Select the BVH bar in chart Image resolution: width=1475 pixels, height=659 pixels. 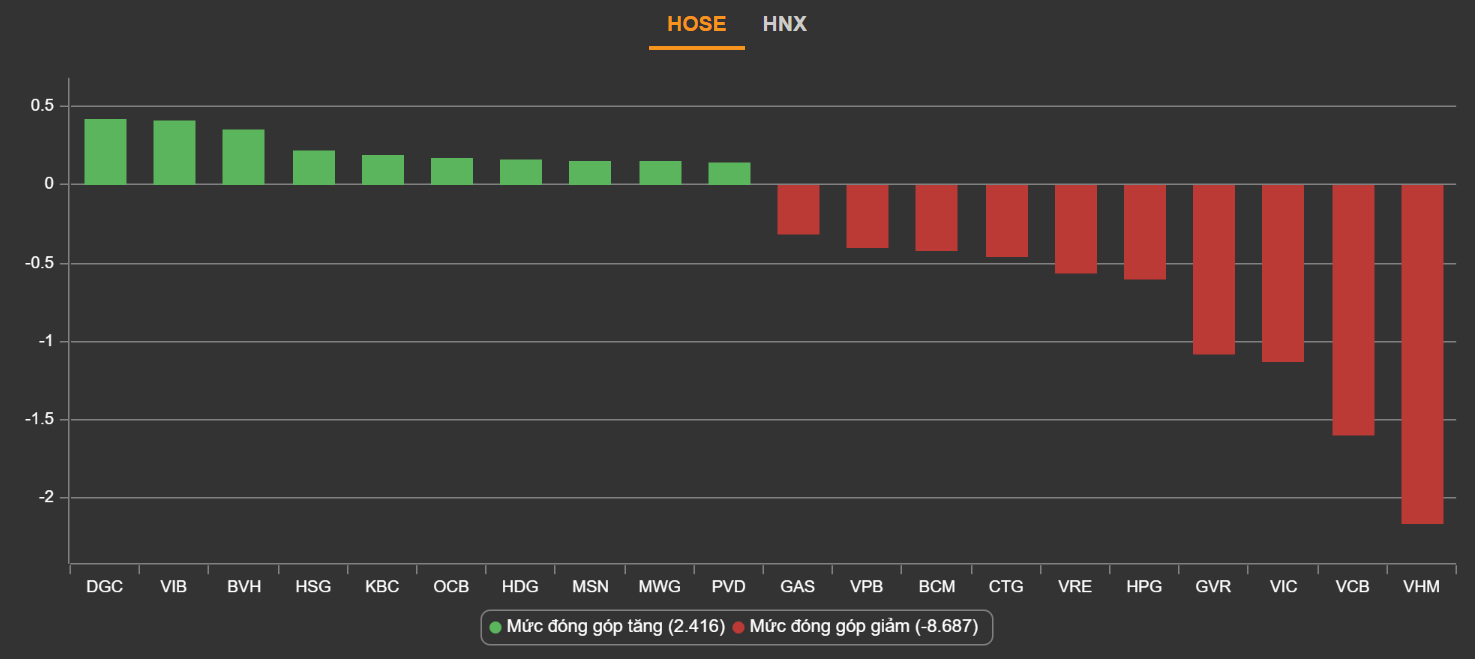coord(243,157)
